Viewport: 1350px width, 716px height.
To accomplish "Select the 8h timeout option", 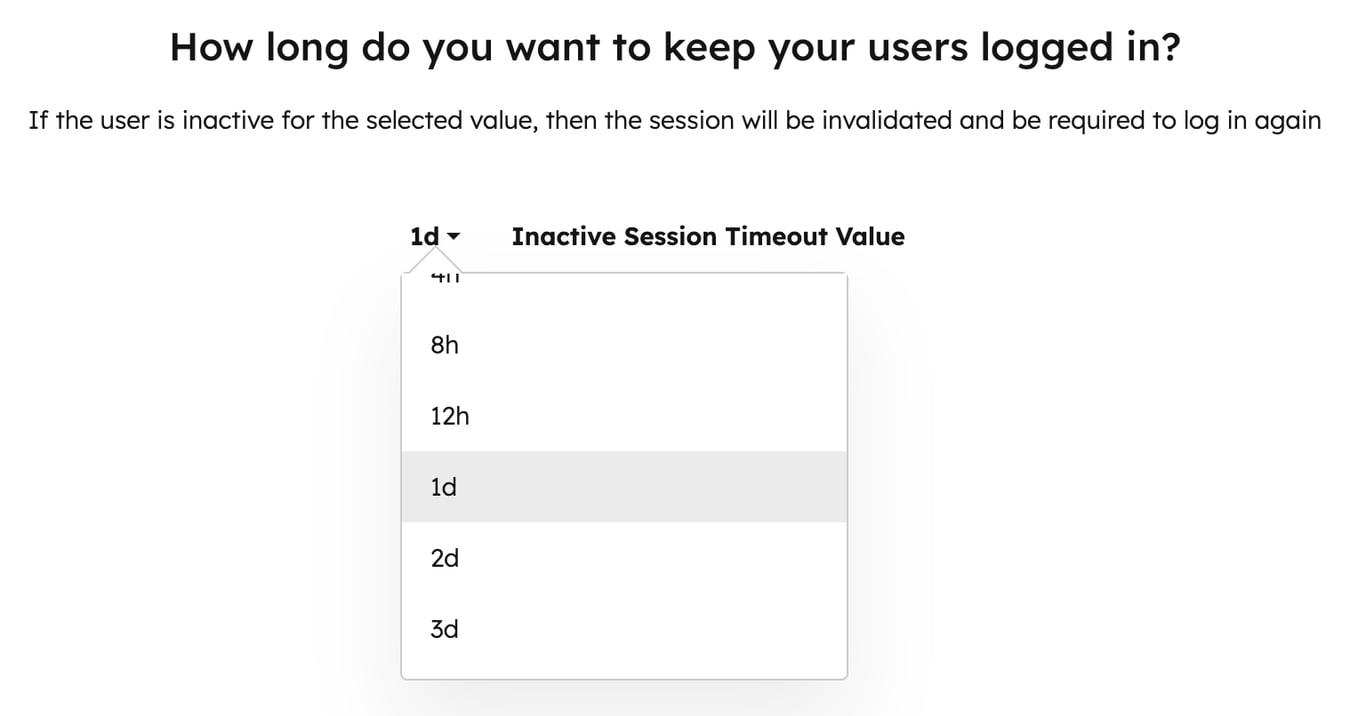I will [x=444, y=345].
